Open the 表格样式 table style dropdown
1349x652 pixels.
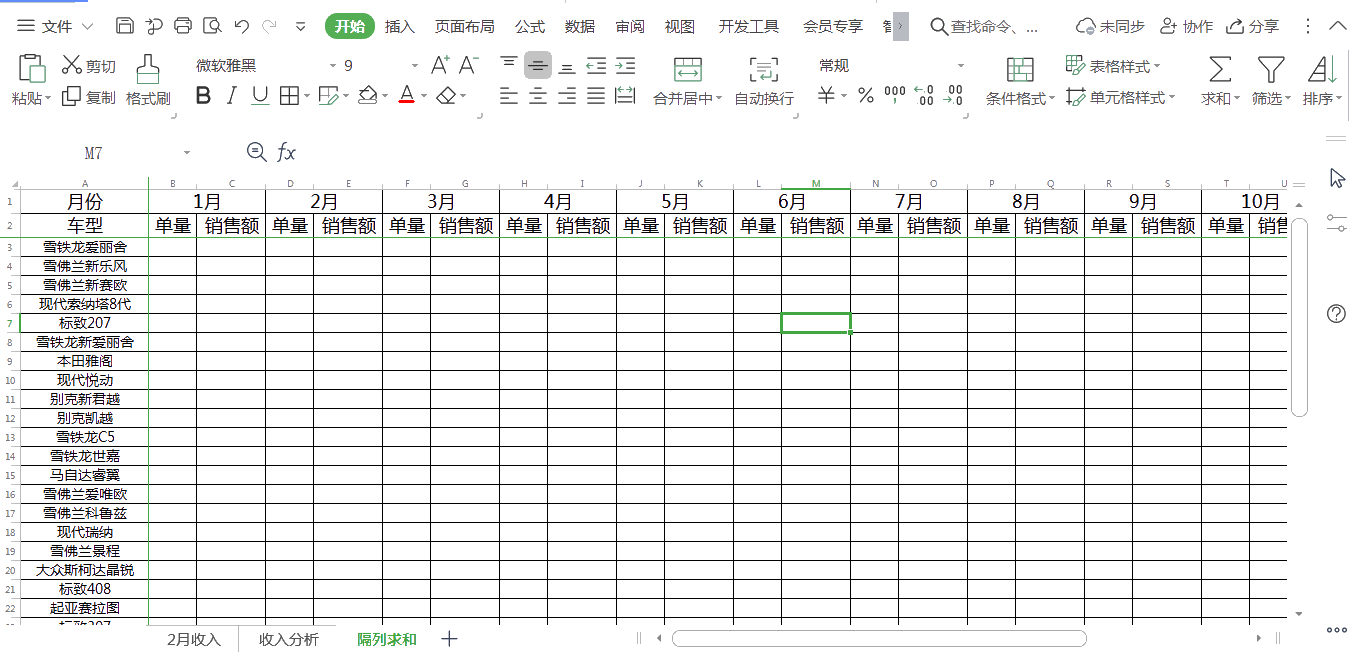[x=1104, y=64]
